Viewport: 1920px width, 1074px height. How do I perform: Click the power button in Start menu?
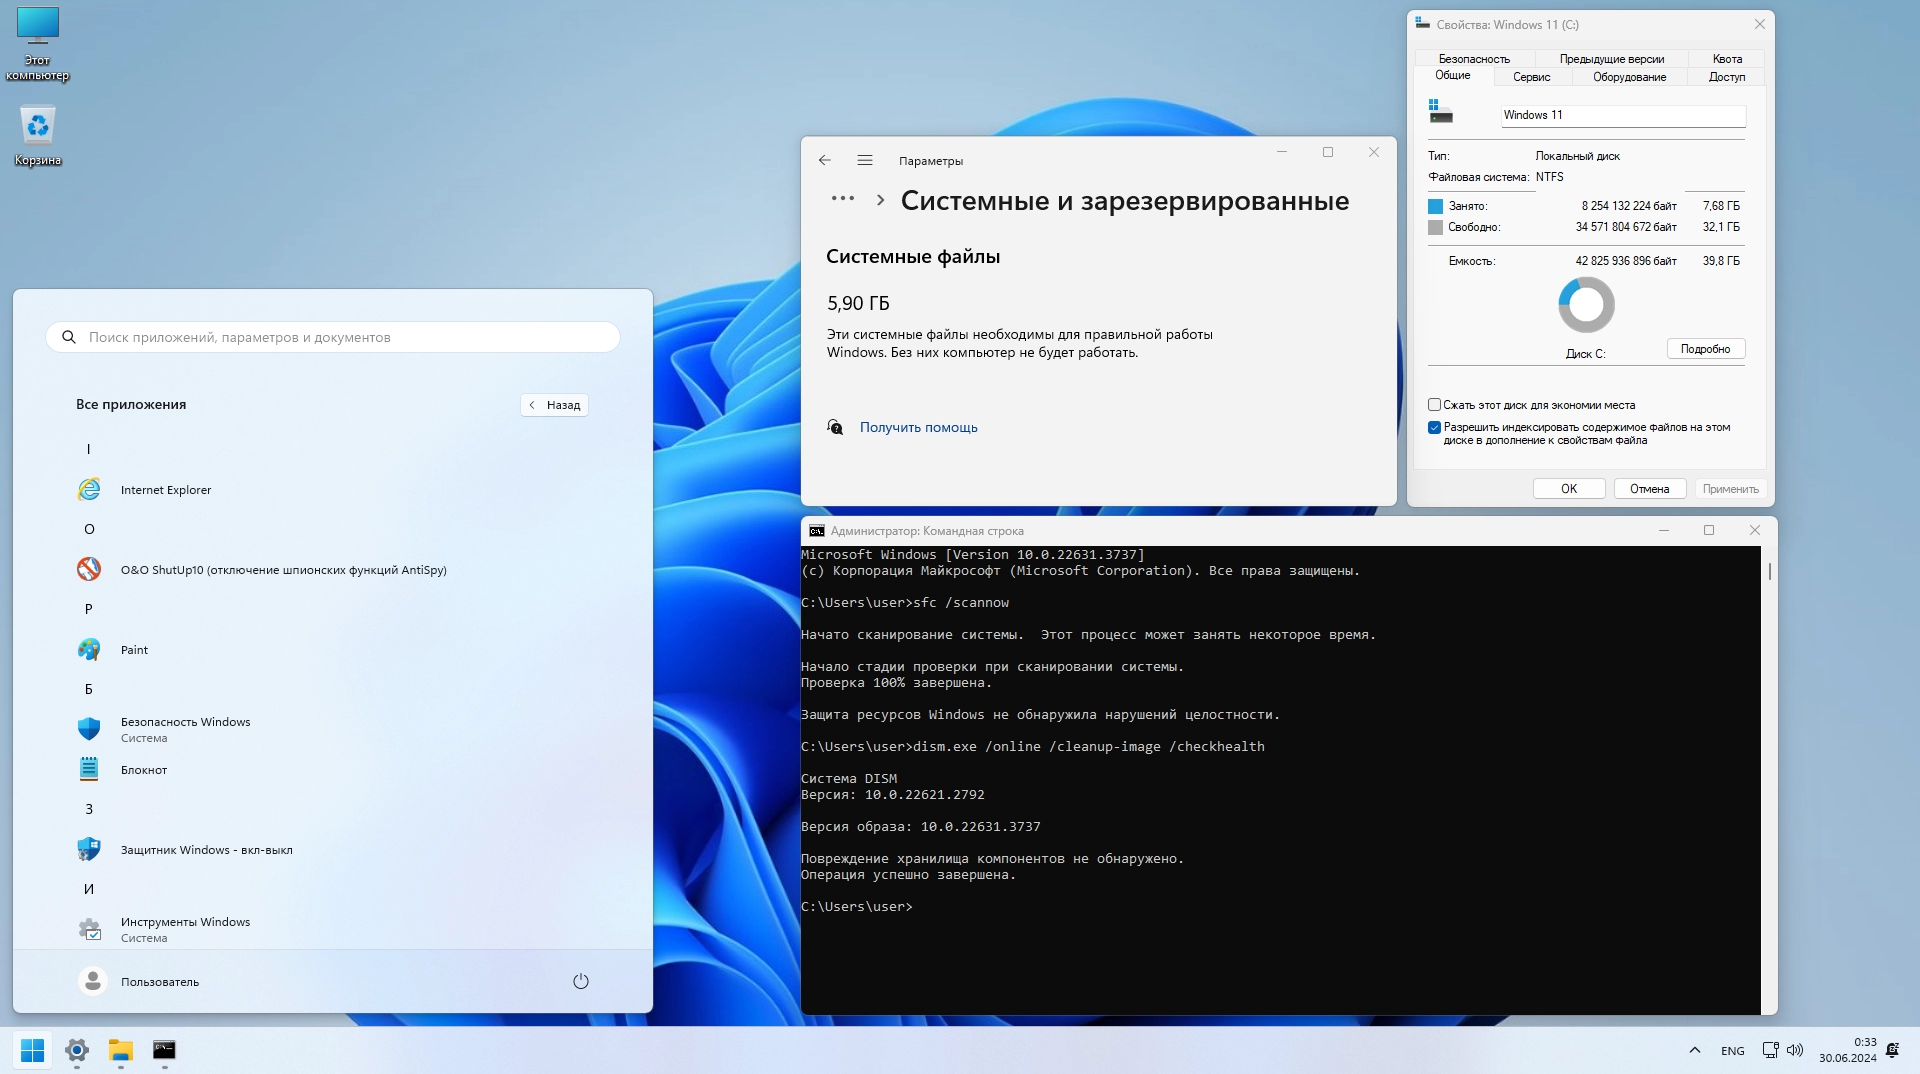click(581, 981)
